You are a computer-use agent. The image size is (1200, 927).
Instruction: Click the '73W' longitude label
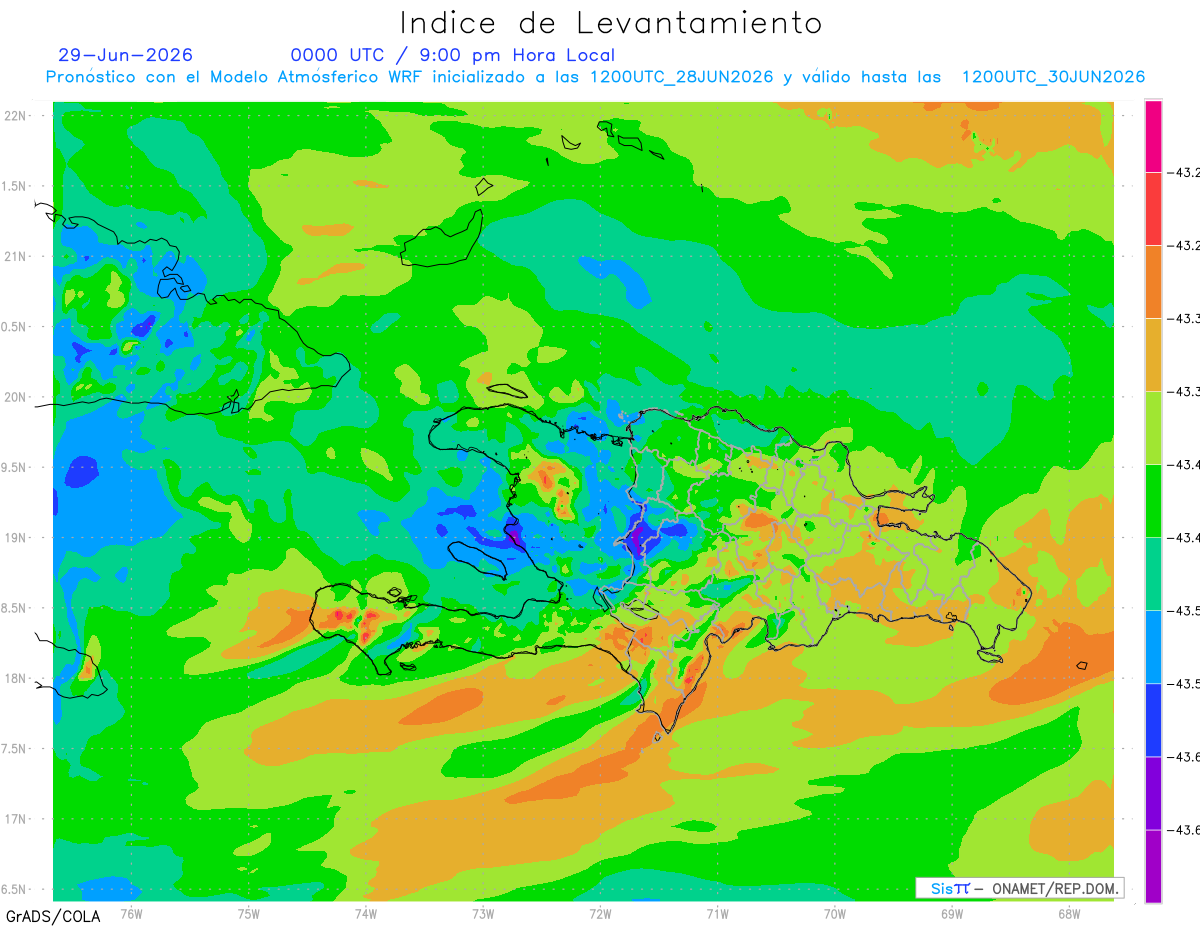[483, 913]
